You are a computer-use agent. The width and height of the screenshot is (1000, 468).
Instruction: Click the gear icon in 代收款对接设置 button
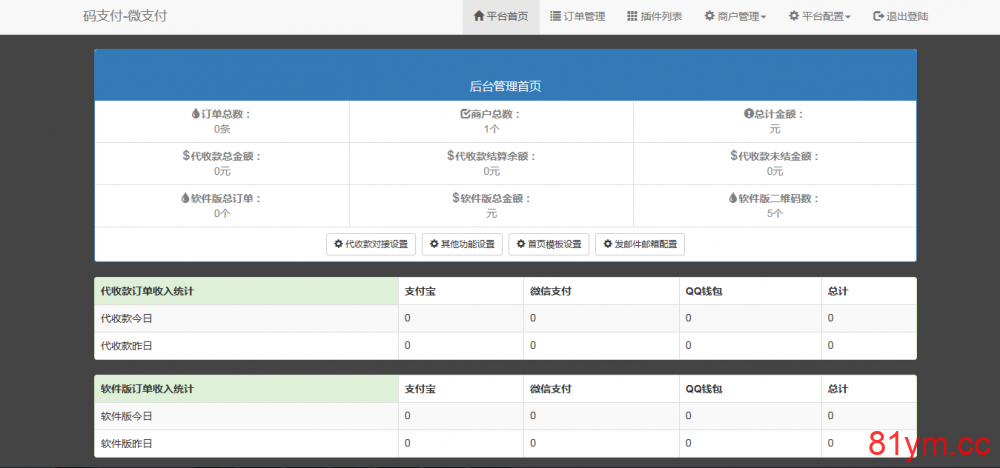(x=338, y=244)
